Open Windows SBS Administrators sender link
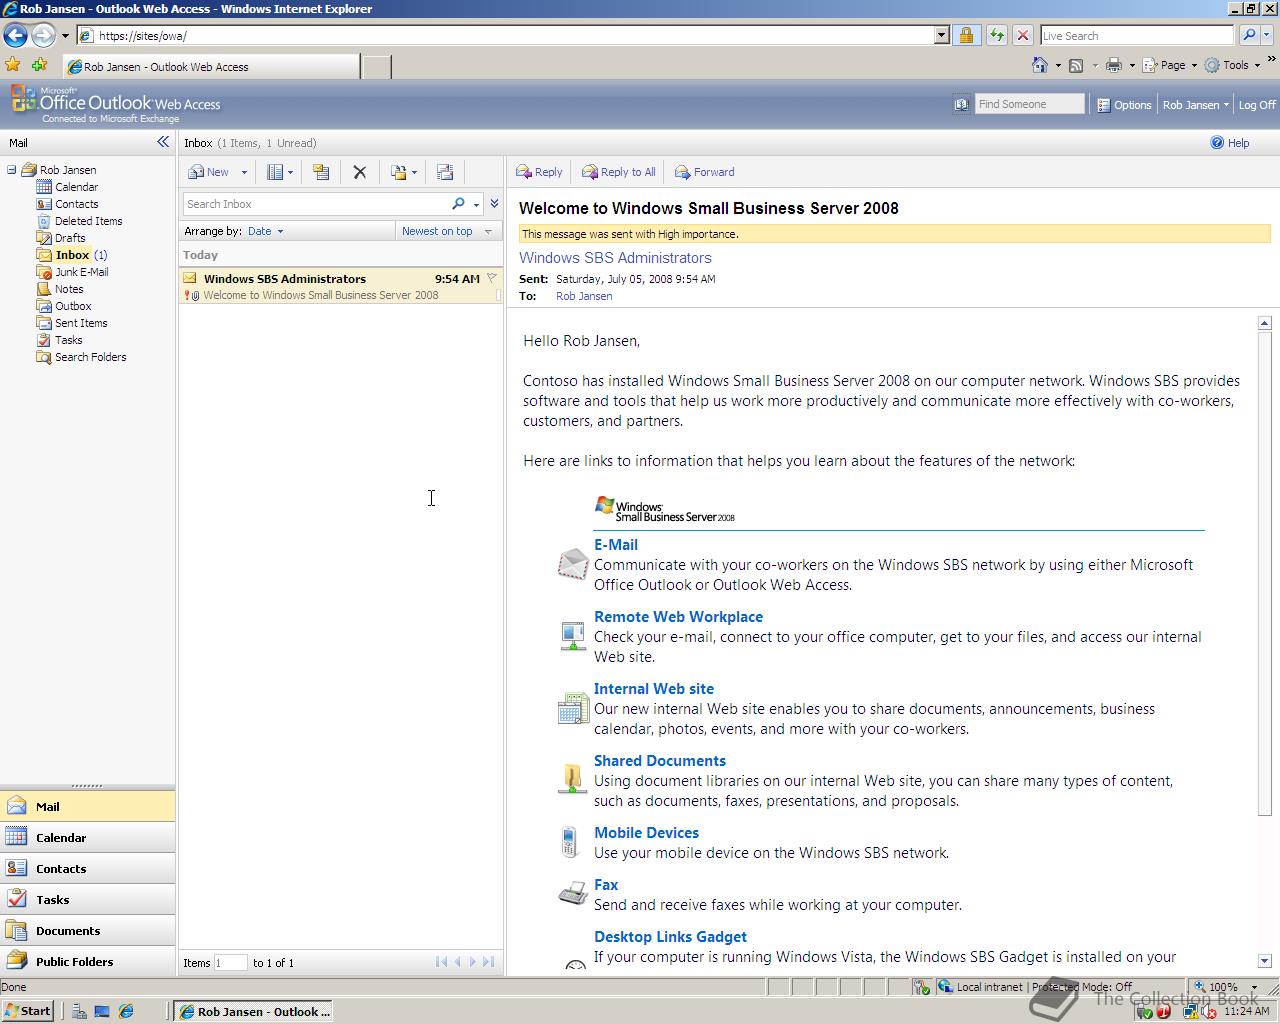Viewport: 1280px width, 1024px height. pos(615,258)
